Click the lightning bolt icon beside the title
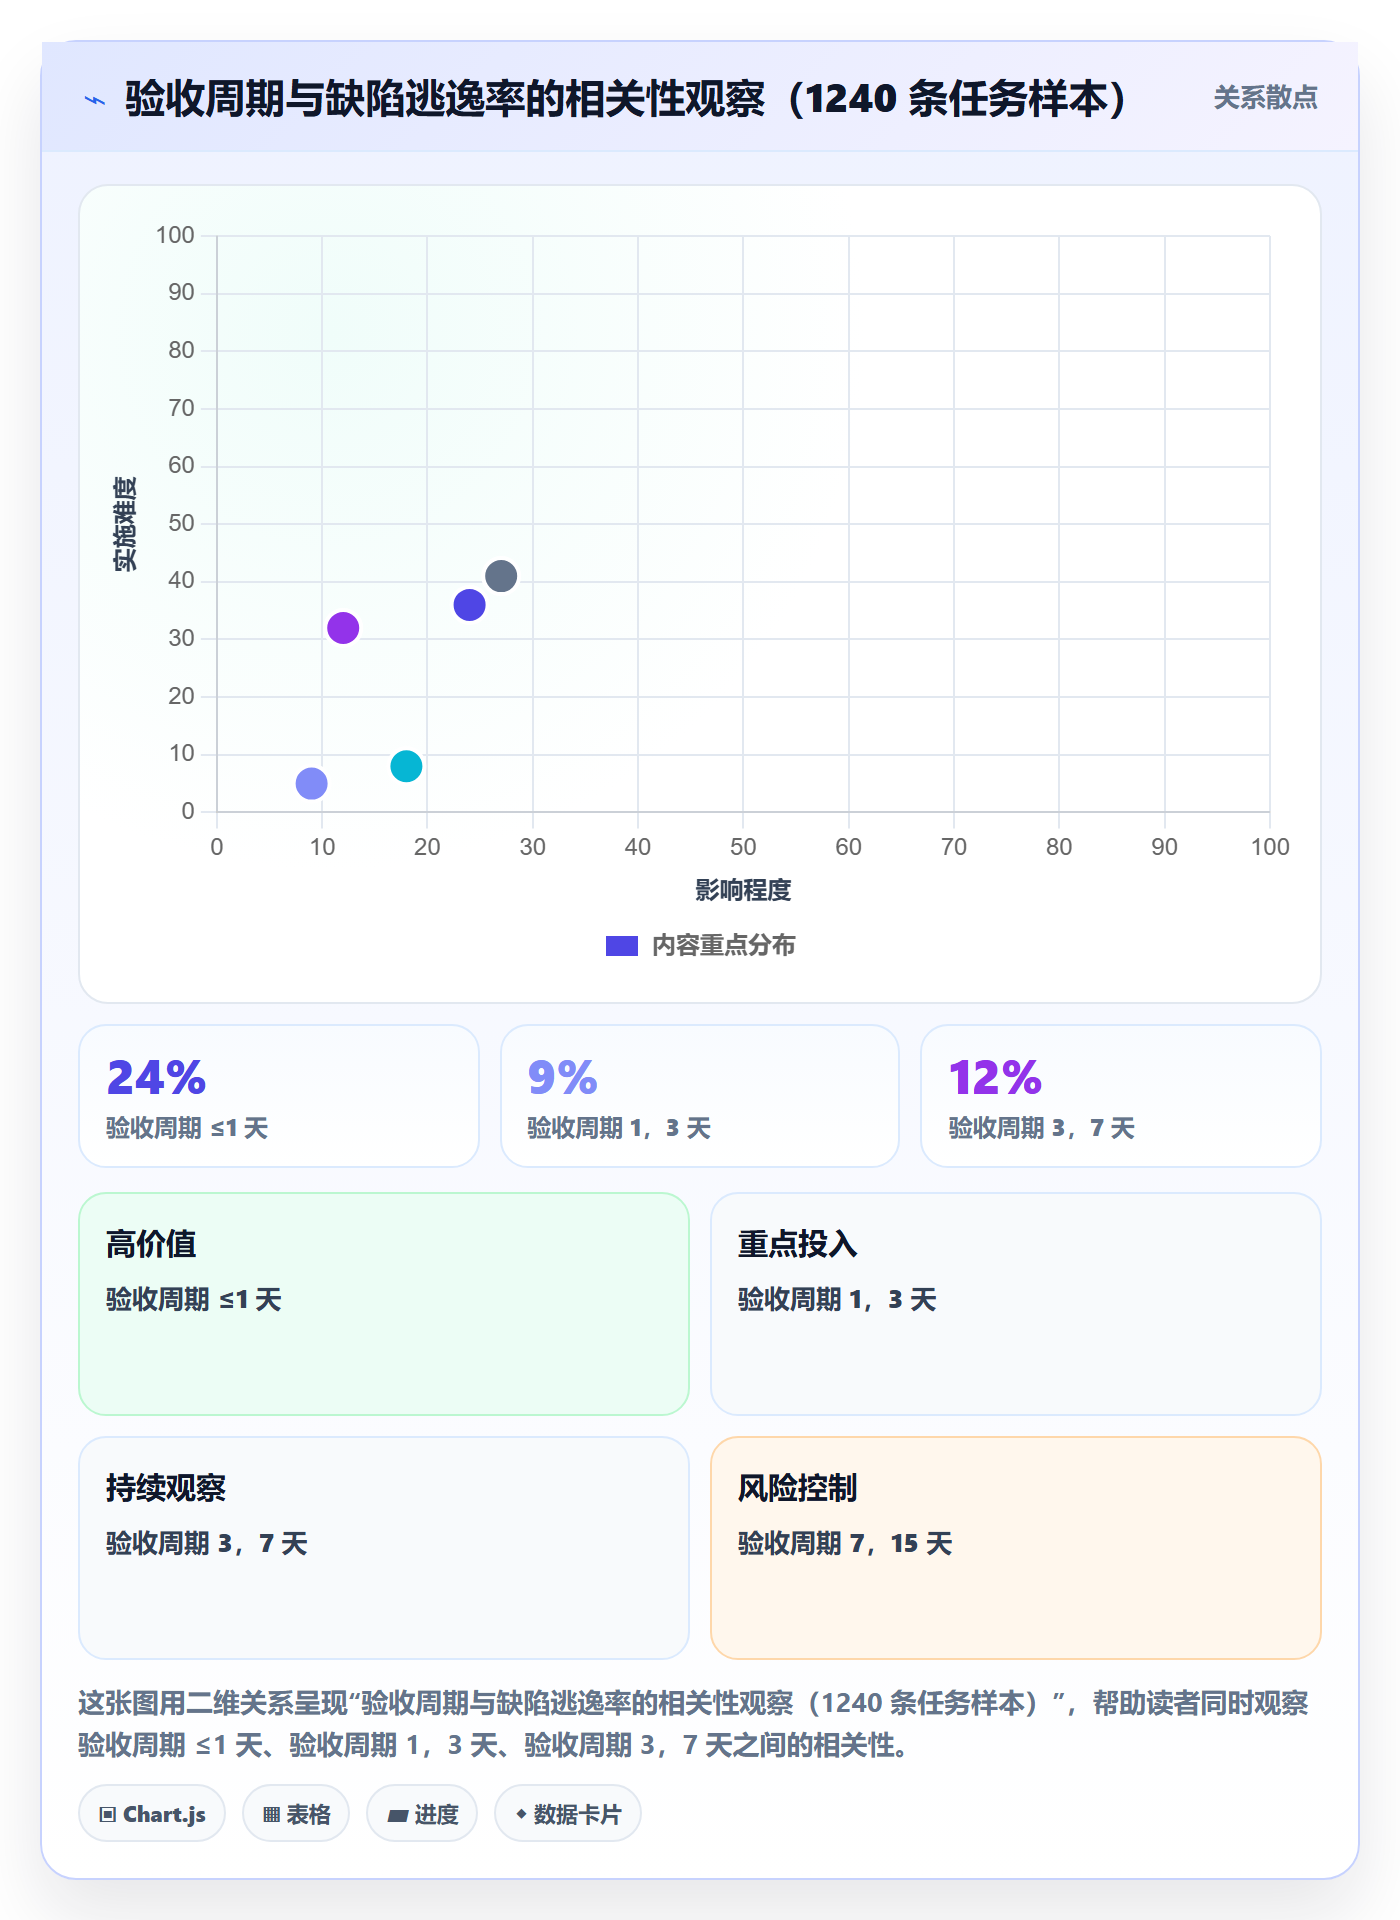The width and height of the screenshot is (1400, 1920). click(95, 100)
